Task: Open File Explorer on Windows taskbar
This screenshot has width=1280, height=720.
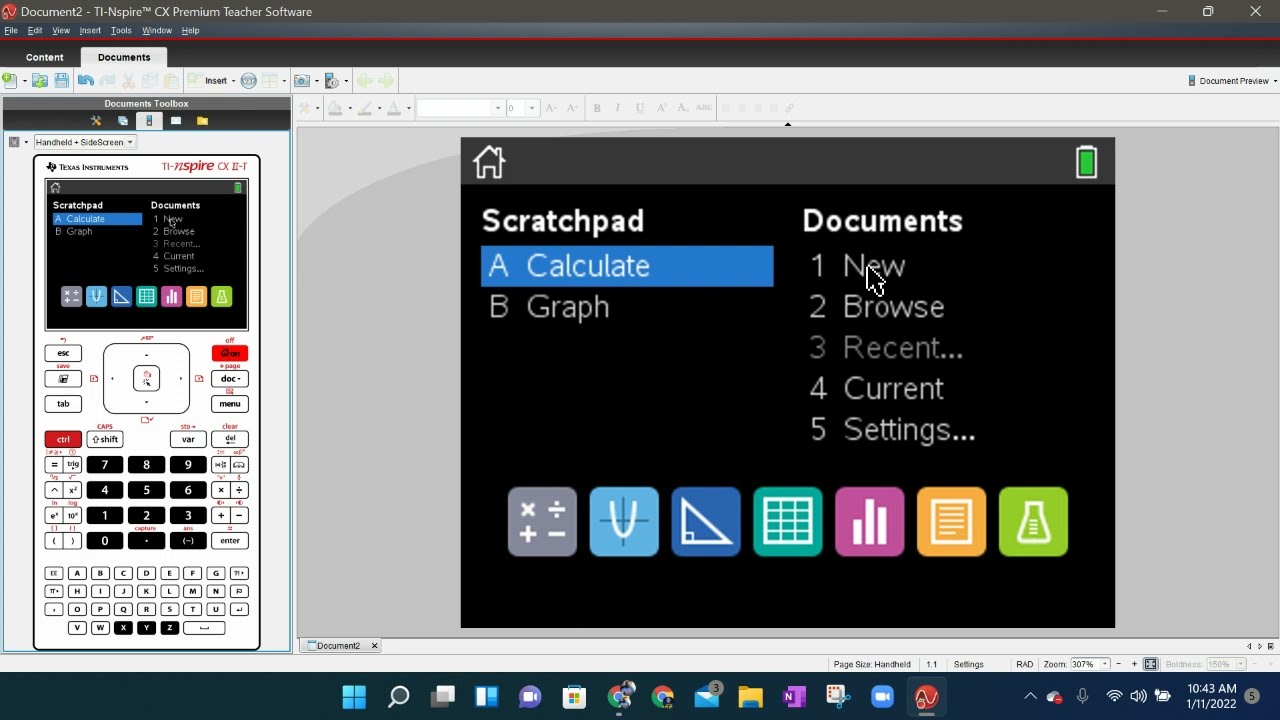Action: pyautogui.click(x=750, y=697)
